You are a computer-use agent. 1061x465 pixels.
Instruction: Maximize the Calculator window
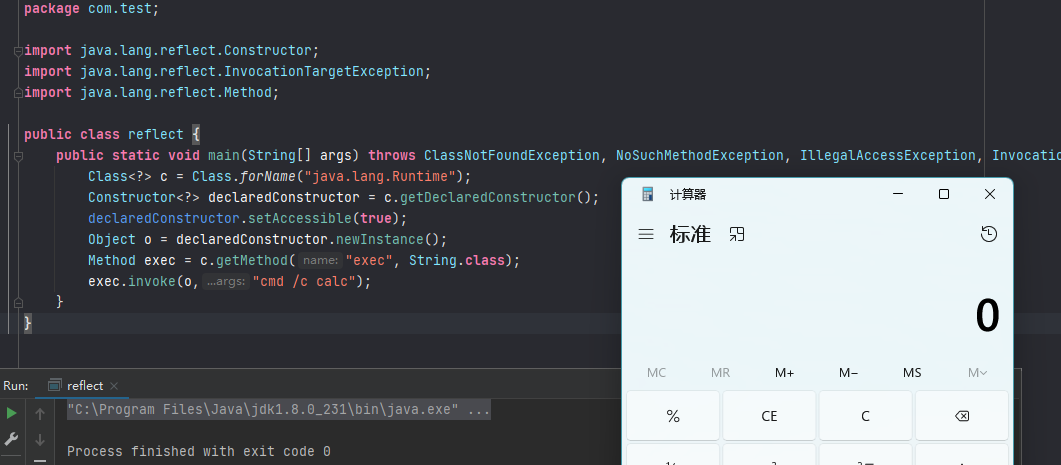pyautogui.click(x=944, y=194)
